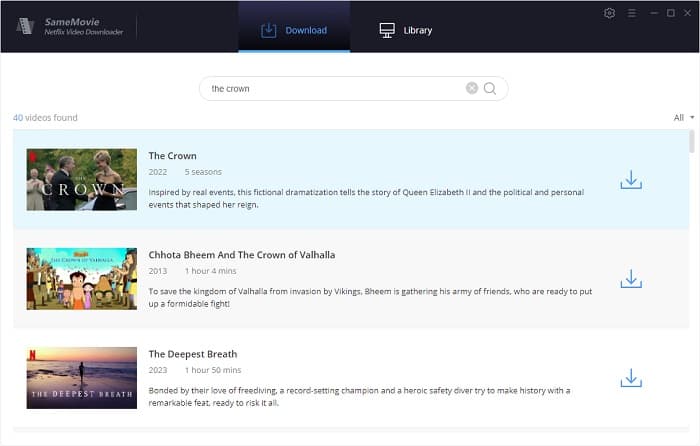Download Chhota Bheem And The Crown of Valhalla
The image size is (700, 446).
point(630,279)
